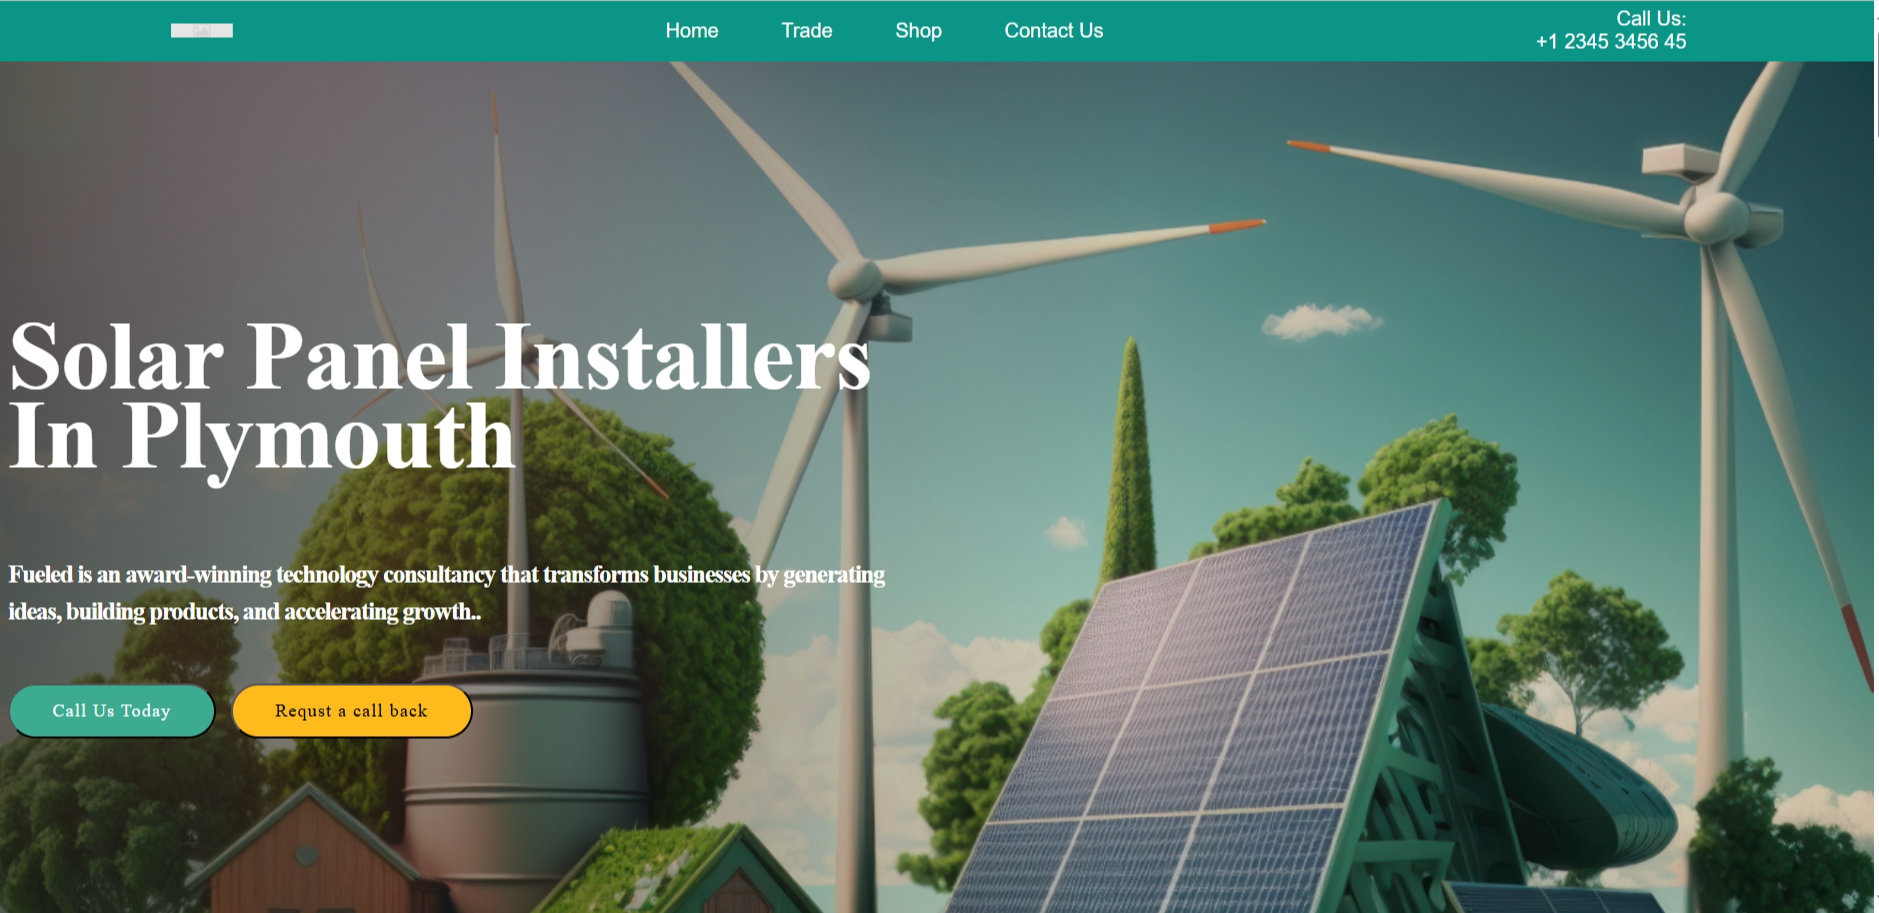The image size is (1879, 913).
Task: Click the 'Fueled is an award-winning' description paragraph
Action: point(446,593)
